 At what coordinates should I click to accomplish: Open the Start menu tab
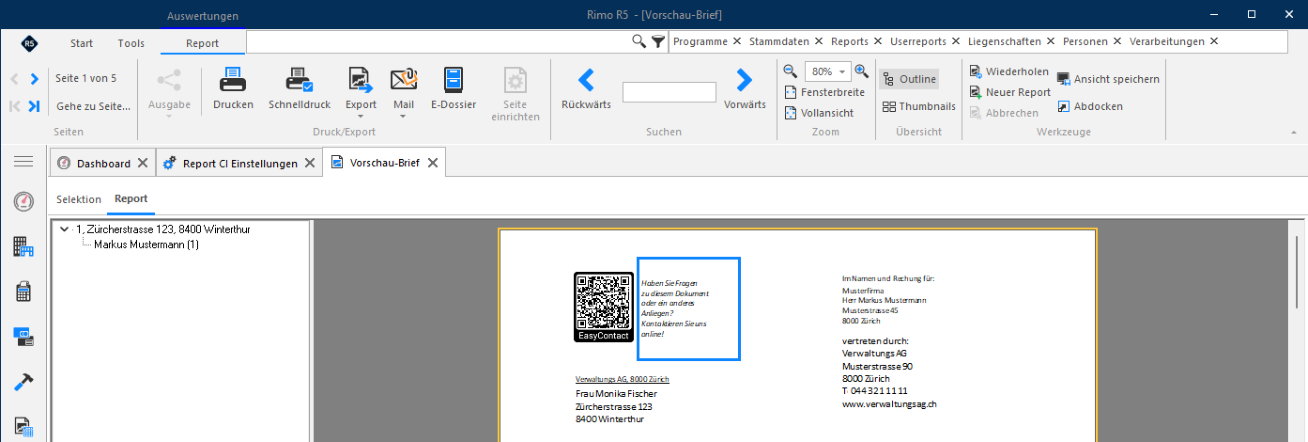pyautogui.click(x=82, y=43)
